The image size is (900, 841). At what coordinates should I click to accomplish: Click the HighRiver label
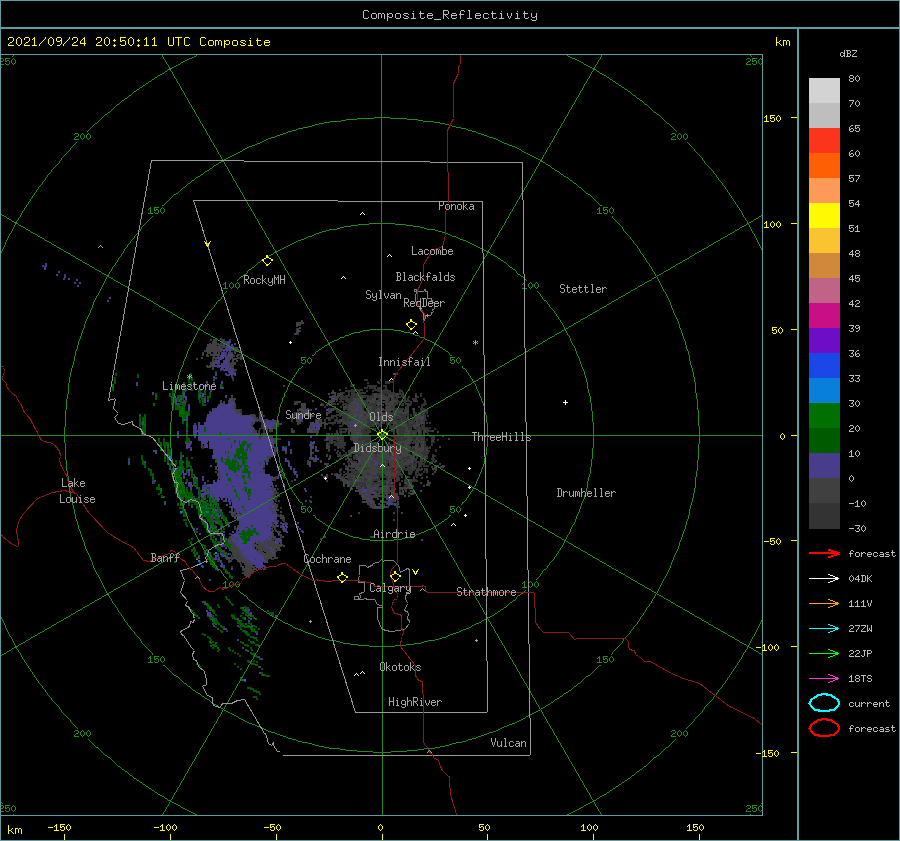pos(415,702)
